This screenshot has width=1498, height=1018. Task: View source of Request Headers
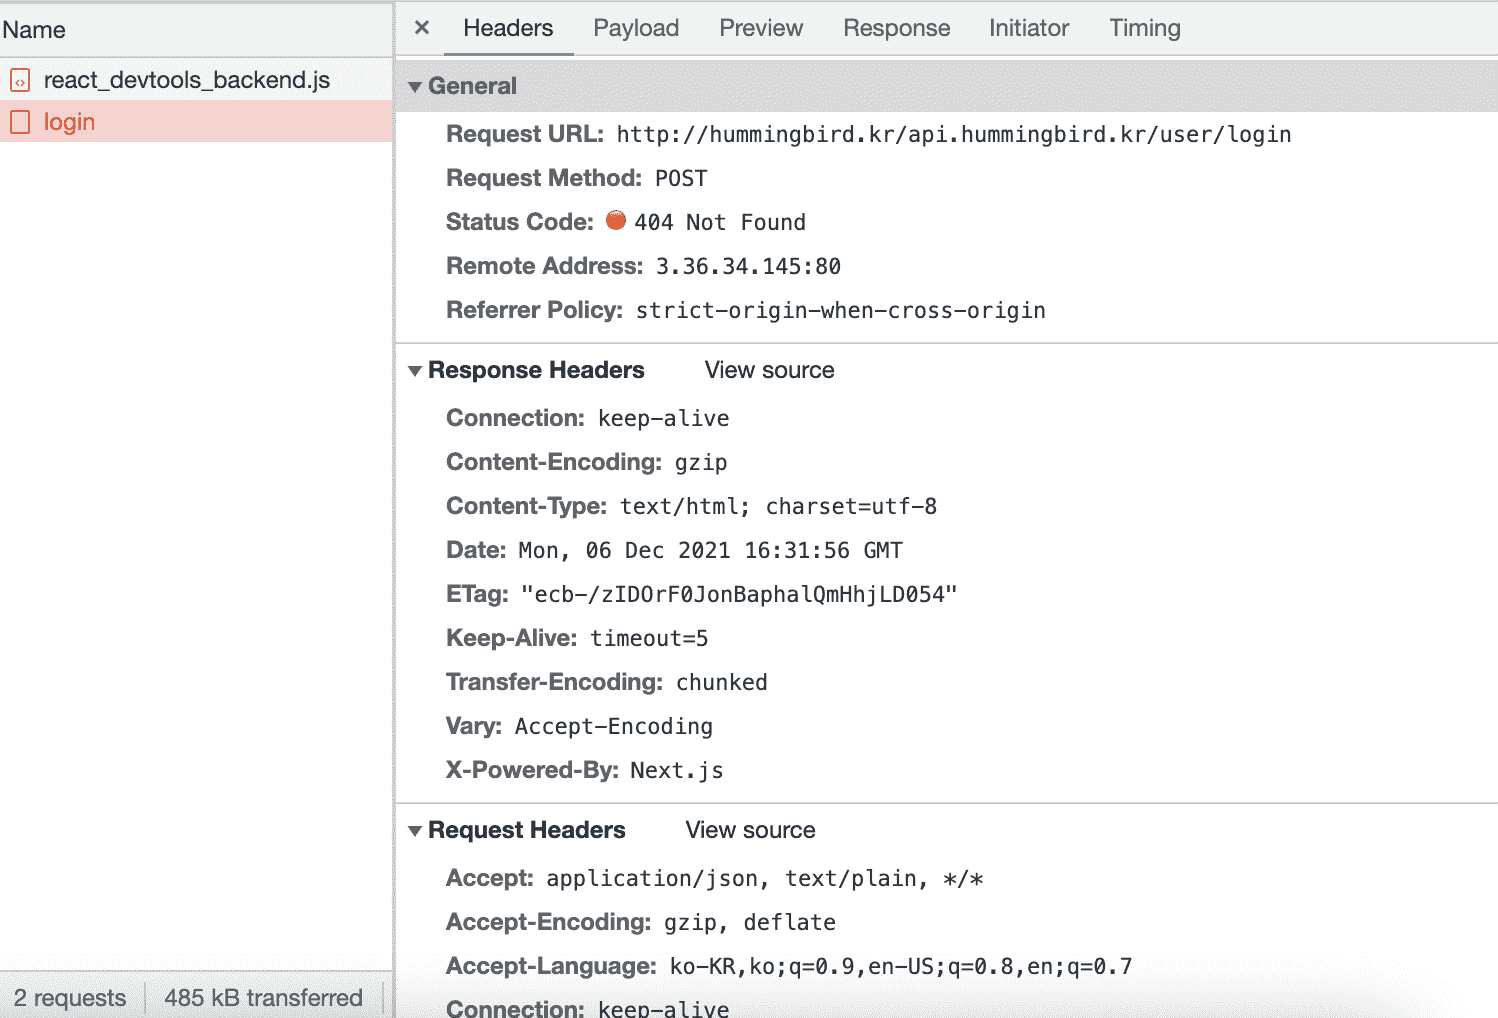pos(750,830)
